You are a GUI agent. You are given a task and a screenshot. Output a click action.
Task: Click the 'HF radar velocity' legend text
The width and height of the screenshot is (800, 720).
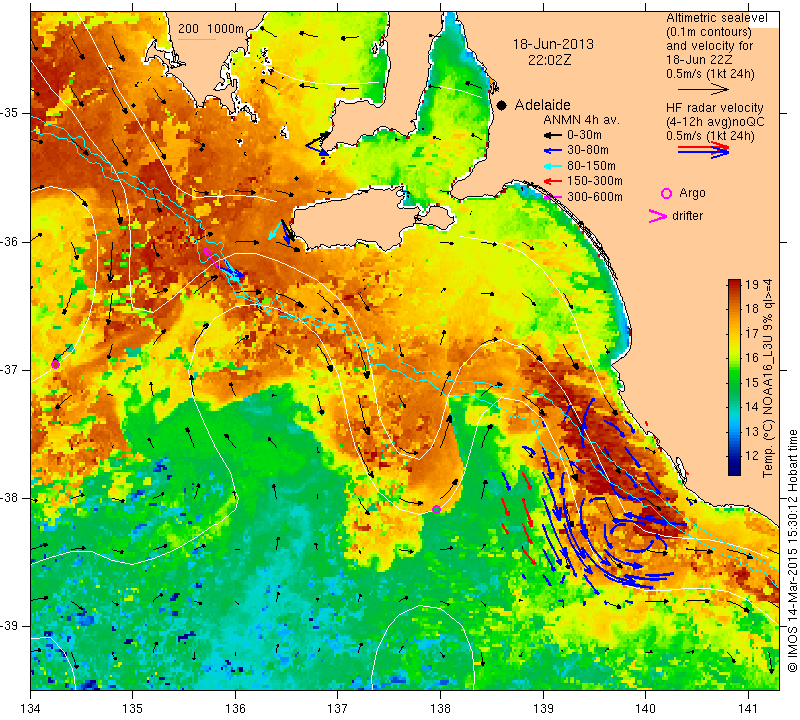coord(714,108)
